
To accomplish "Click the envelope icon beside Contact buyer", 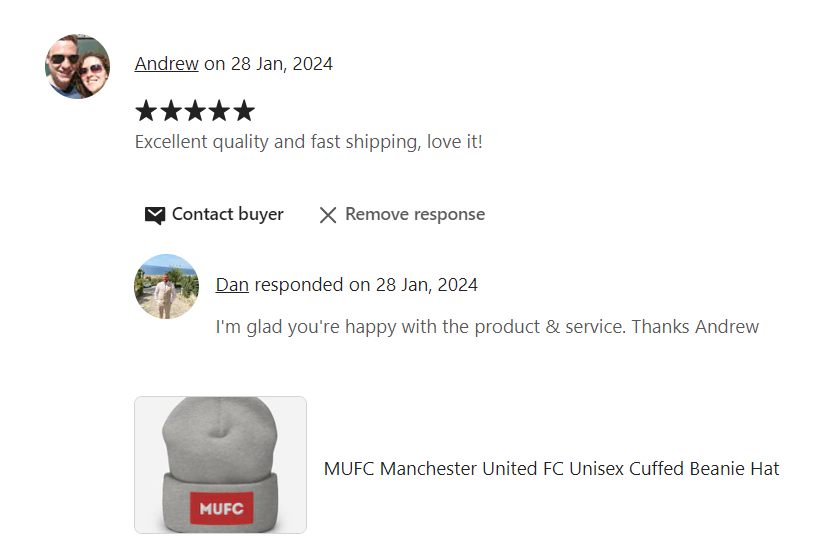I will point(155,215).
